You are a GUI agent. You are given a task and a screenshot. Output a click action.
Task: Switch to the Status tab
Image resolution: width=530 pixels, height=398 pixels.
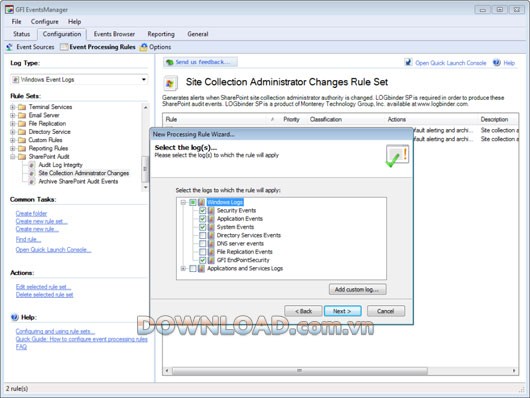pyautogui.click(x=22, y=34)
